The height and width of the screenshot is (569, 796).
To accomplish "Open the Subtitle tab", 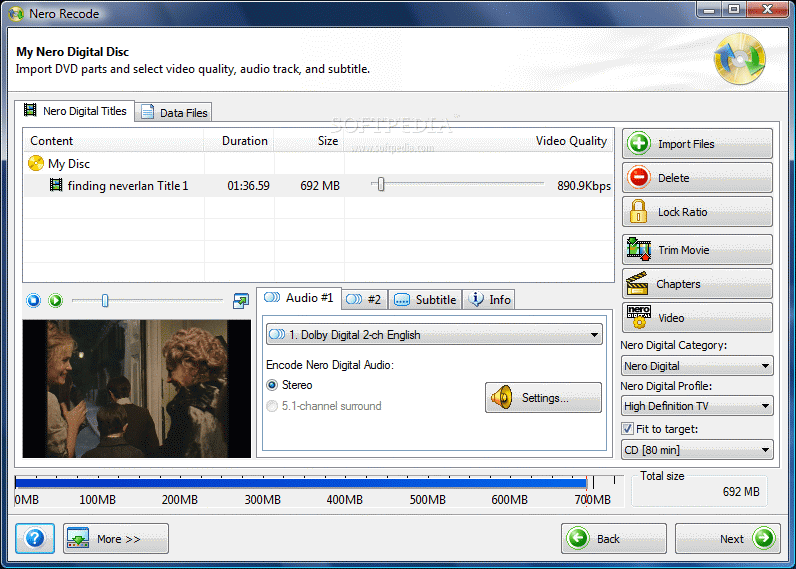I will coord(425,299).
